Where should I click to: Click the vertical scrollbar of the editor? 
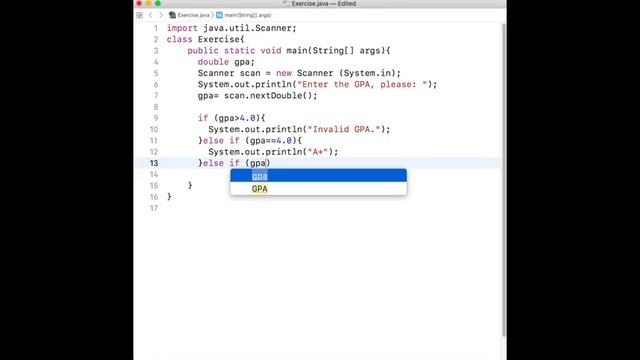(x=504, y=180)
